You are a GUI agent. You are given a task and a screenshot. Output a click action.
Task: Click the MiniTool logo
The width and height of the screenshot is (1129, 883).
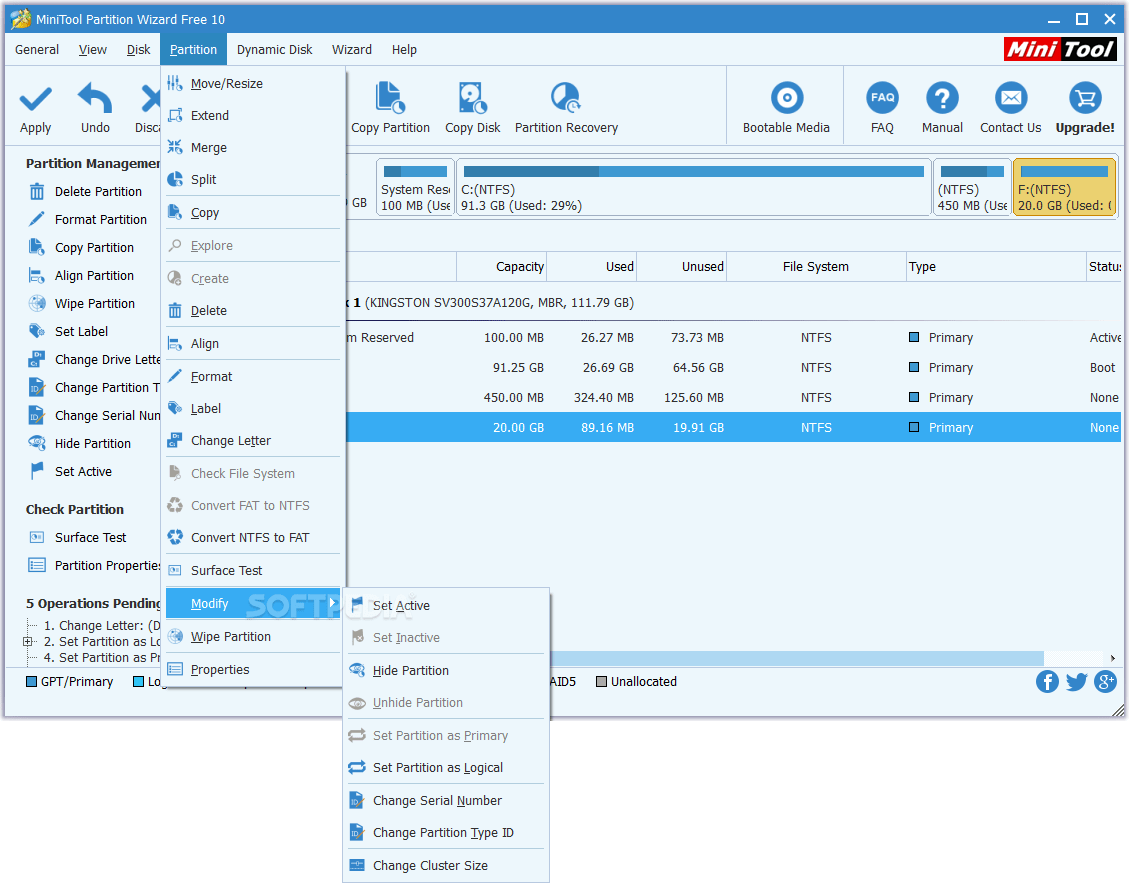tap(1060, 50)
